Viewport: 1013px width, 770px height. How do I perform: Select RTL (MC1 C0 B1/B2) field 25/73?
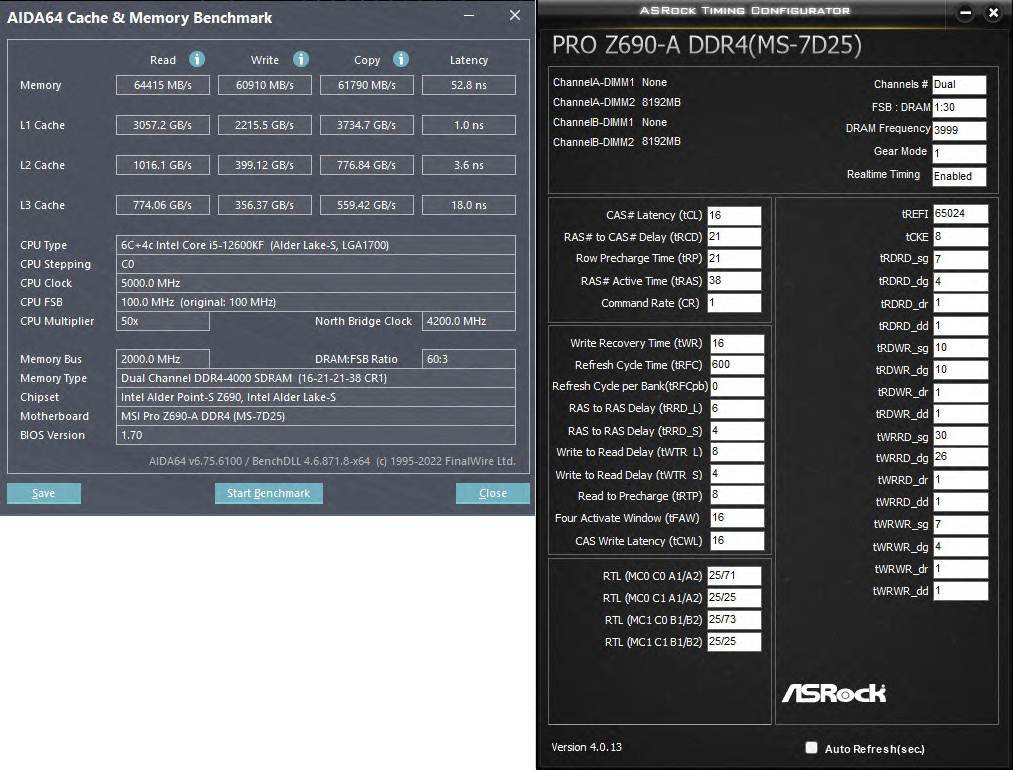(x=735, y=619)
